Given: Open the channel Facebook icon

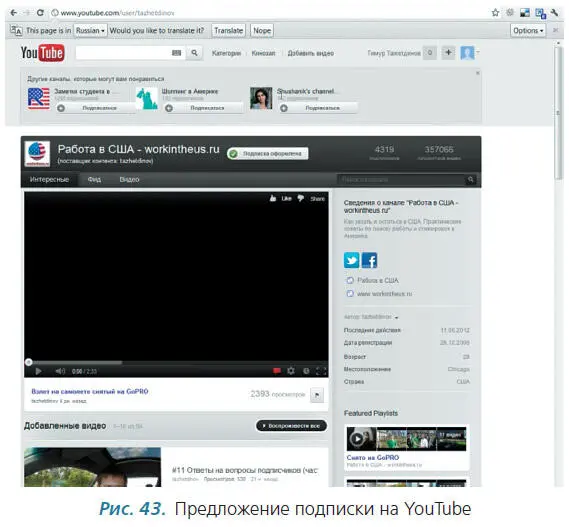Looking at the screenshot, I should (370, 260).
